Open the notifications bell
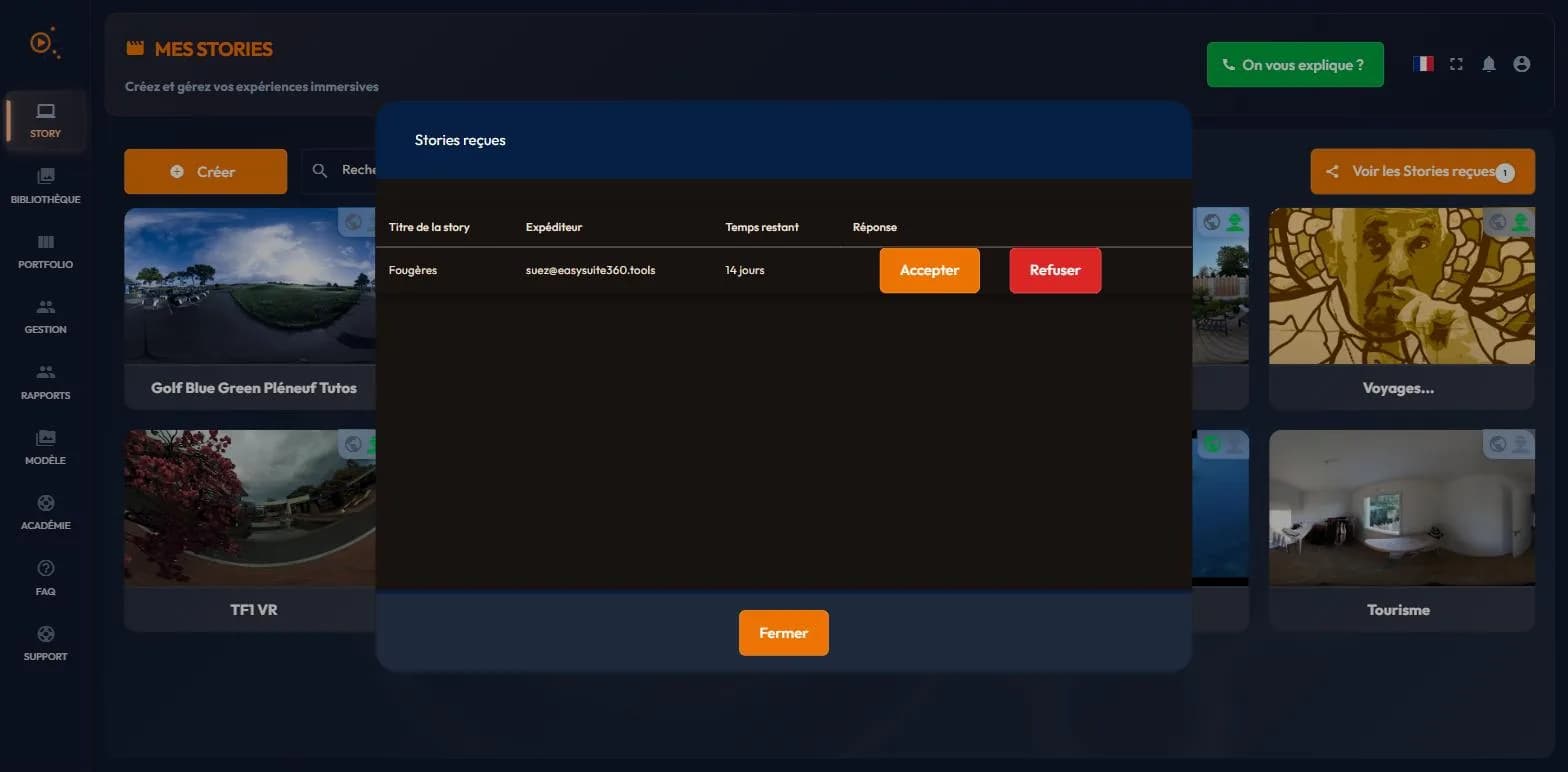The height and width of the screenshot is (772, 1568). [x=1489, y=64]
